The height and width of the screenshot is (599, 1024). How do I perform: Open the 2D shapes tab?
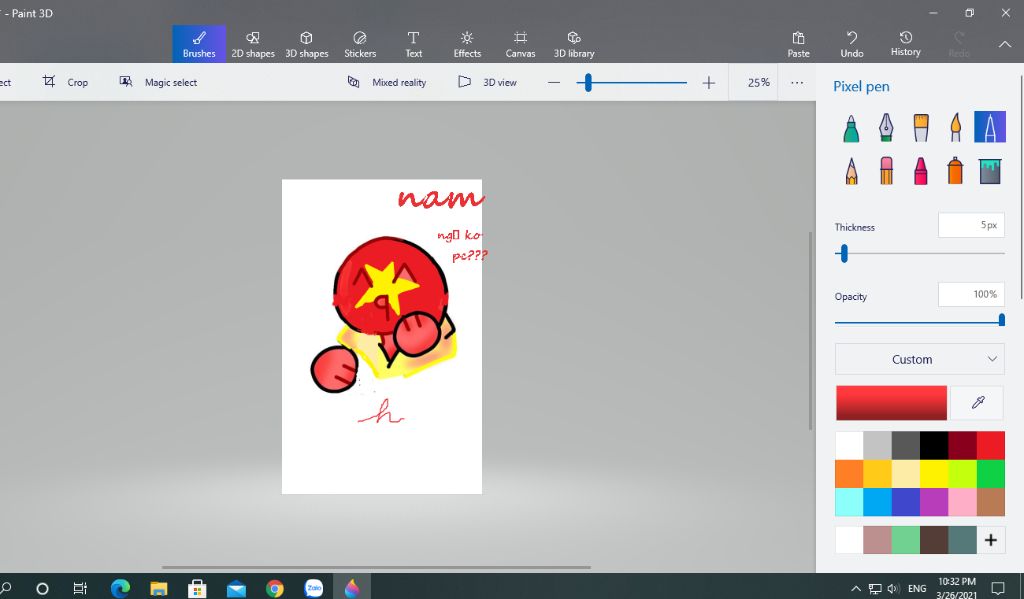point(253,44)
